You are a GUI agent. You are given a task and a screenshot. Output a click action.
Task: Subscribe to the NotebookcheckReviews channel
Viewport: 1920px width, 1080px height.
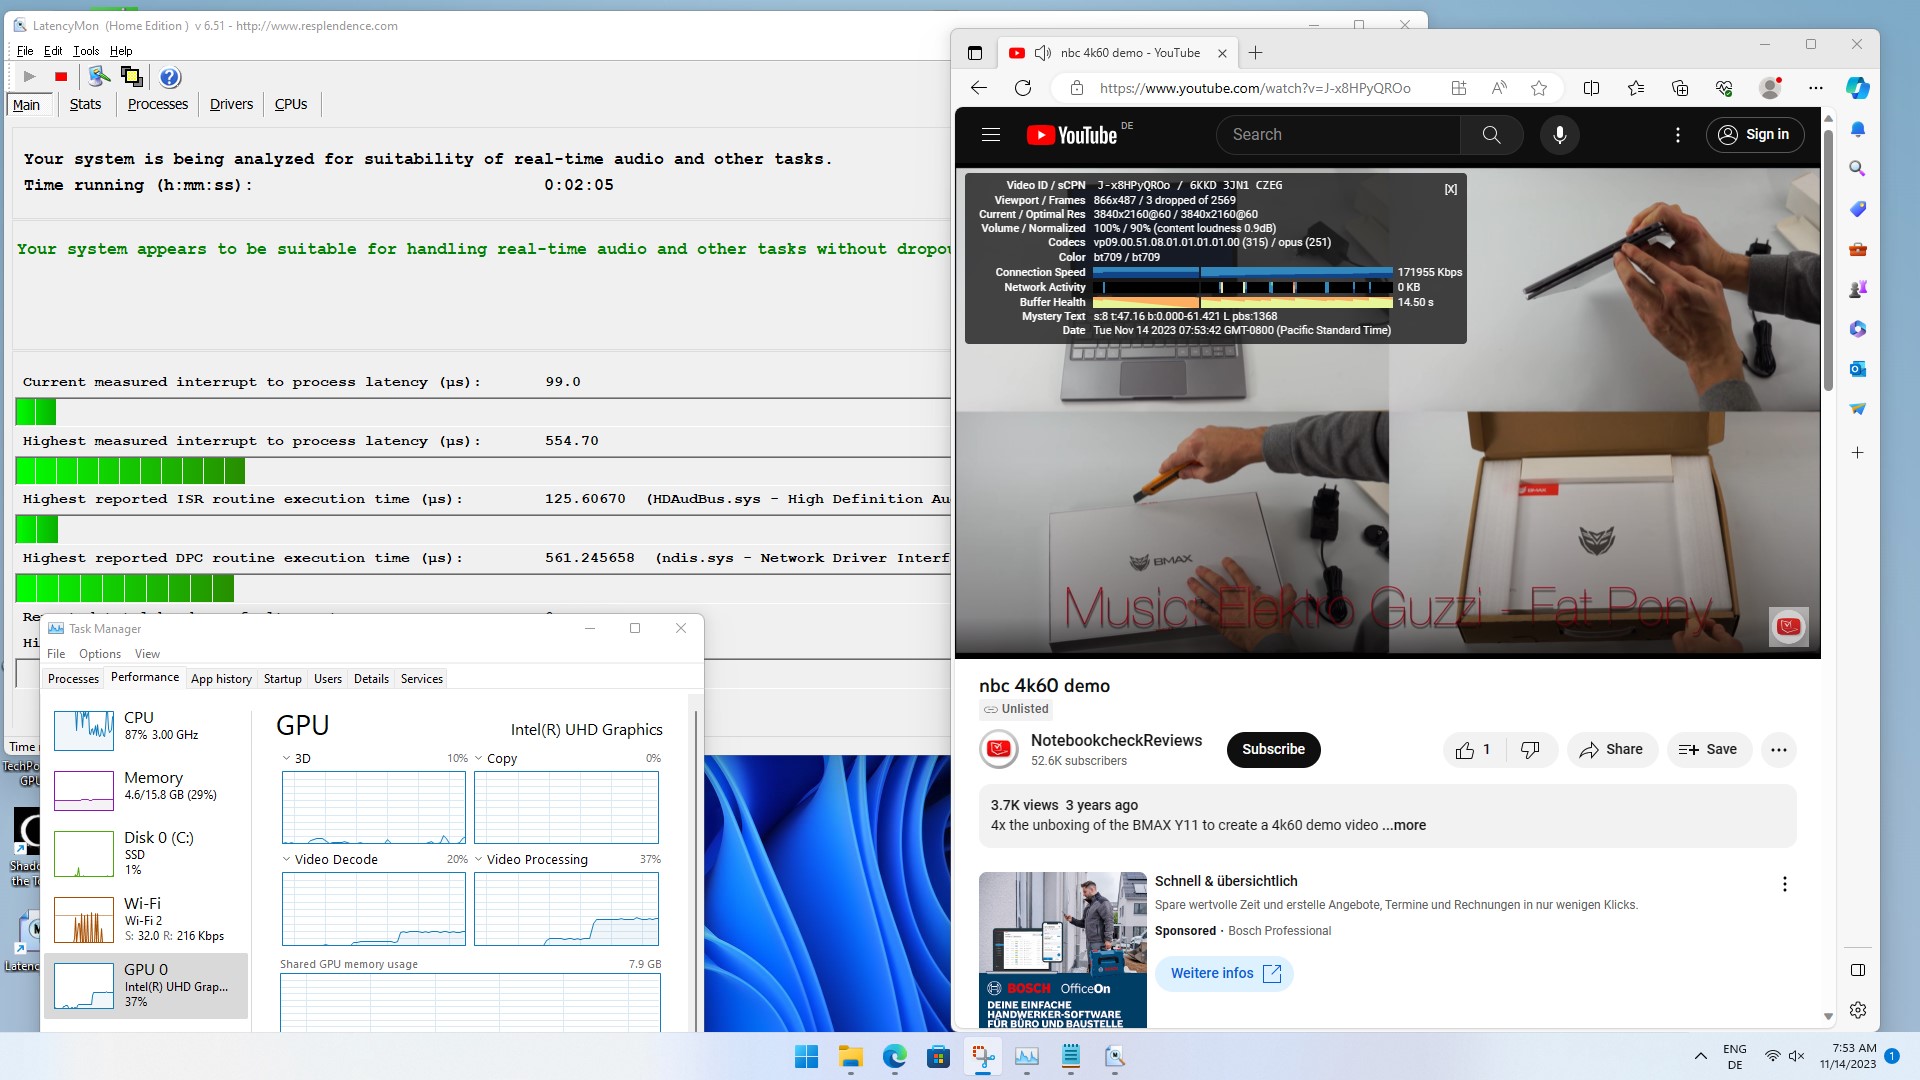[1273, 750]
